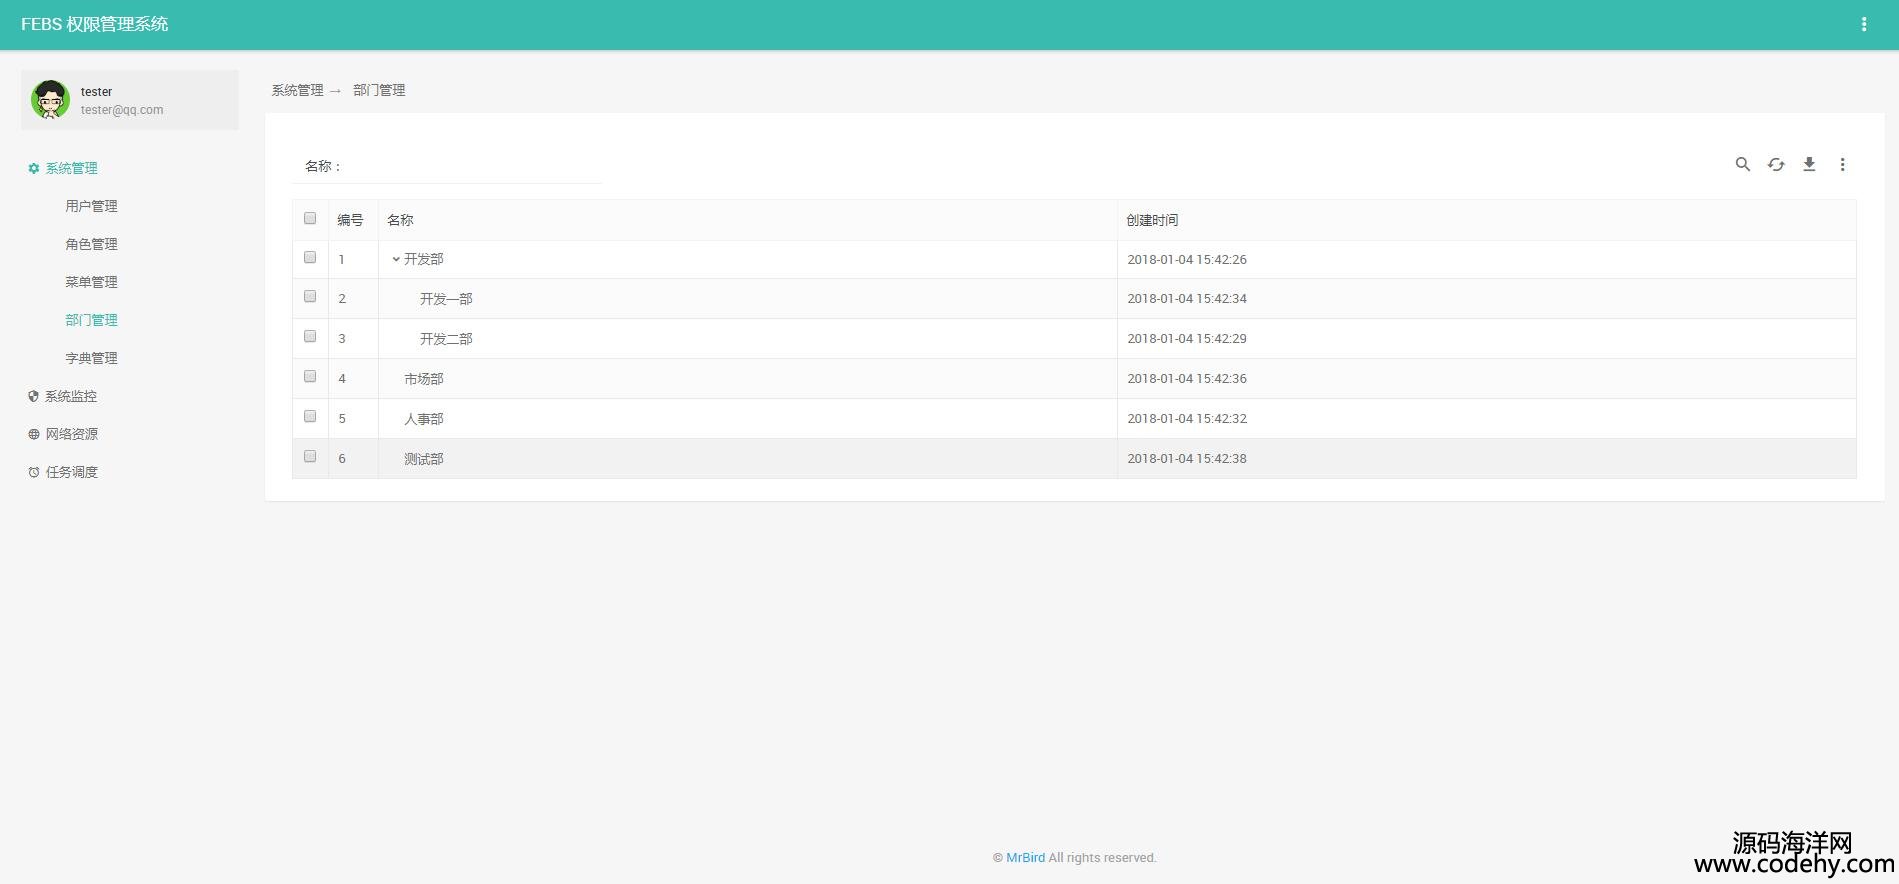
Task: Click the 系统管理 breadcrumb
Action: click(x=297, y=90)
